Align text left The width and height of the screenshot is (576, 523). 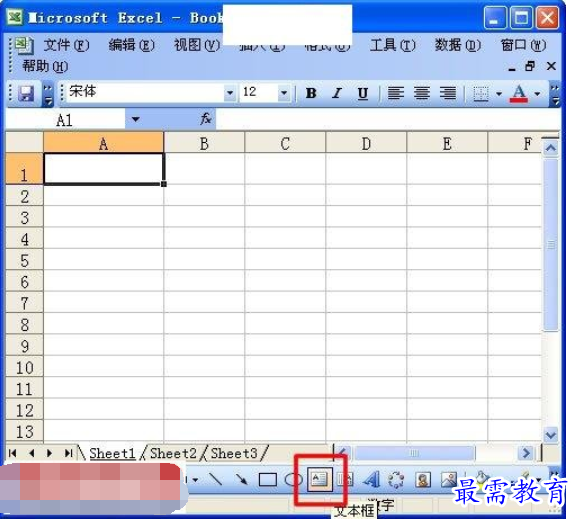tap(396, 93)
